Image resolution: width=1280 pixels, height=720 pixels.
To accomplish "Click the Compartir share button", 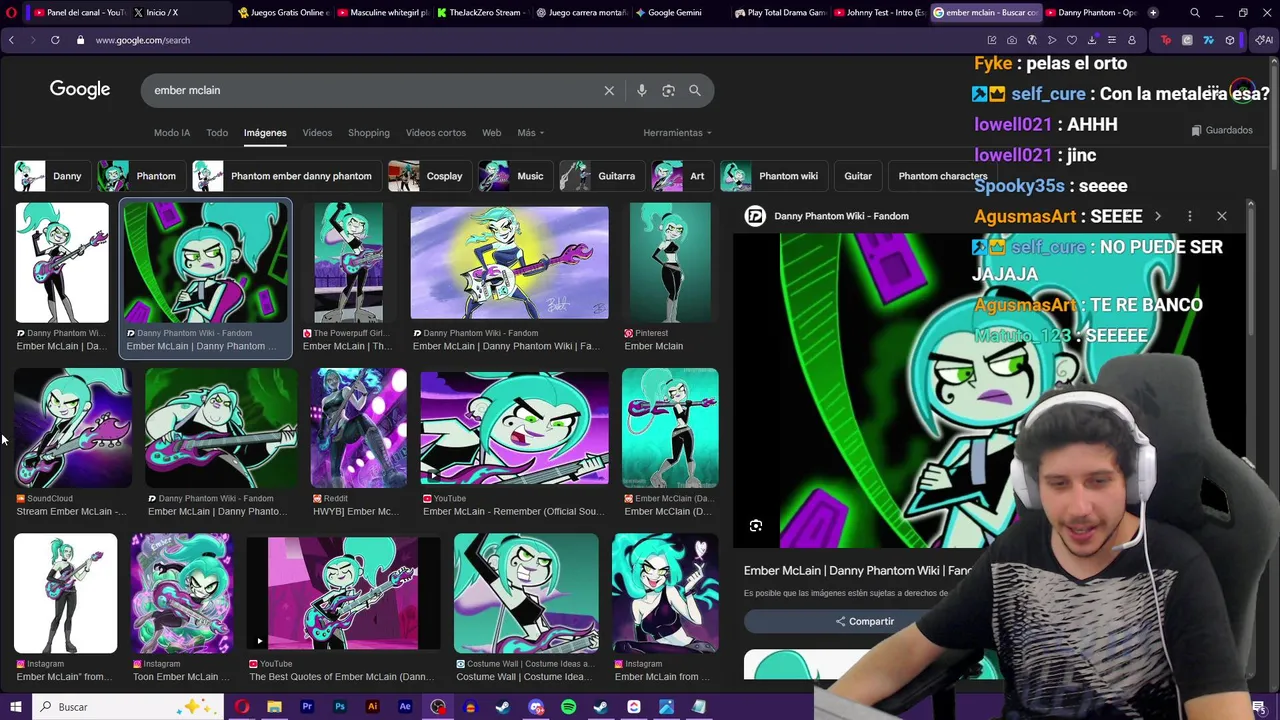I will click(865, 622).
